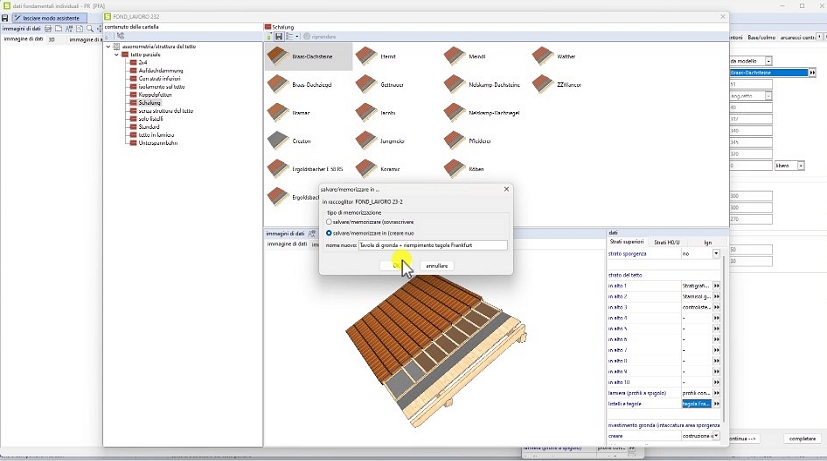Switch to the 'Strati H0/U' tab
The image size is (827, 461).
click(x=667, y=242)
